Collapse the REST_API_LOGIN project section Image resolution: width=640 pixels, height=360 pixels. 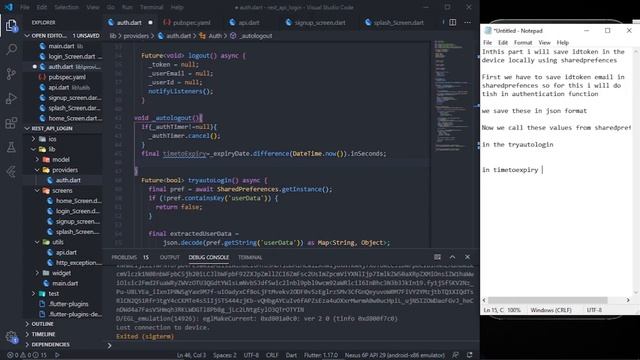pos(62,128)
